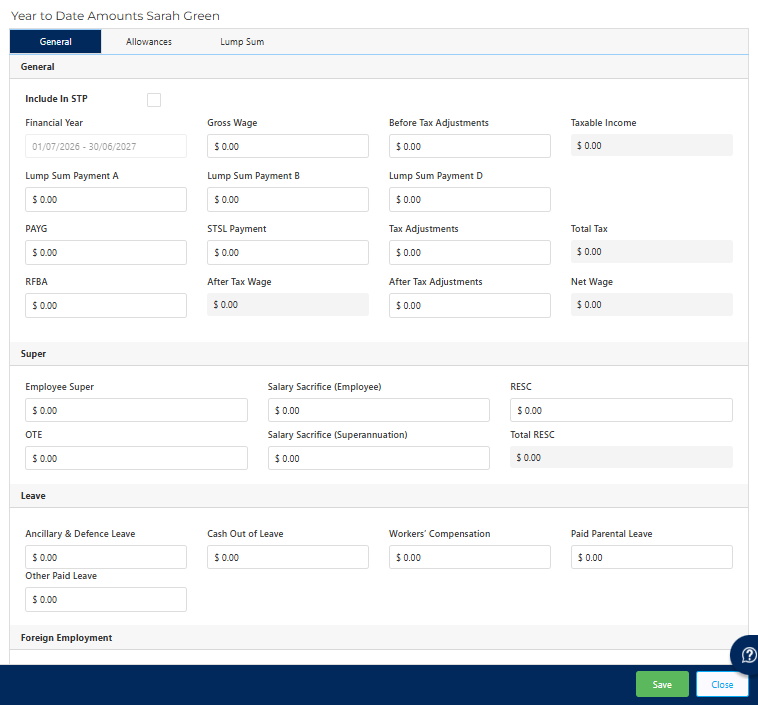Click the Employee Super input field
Screen dimensions: 758x705
136,410
